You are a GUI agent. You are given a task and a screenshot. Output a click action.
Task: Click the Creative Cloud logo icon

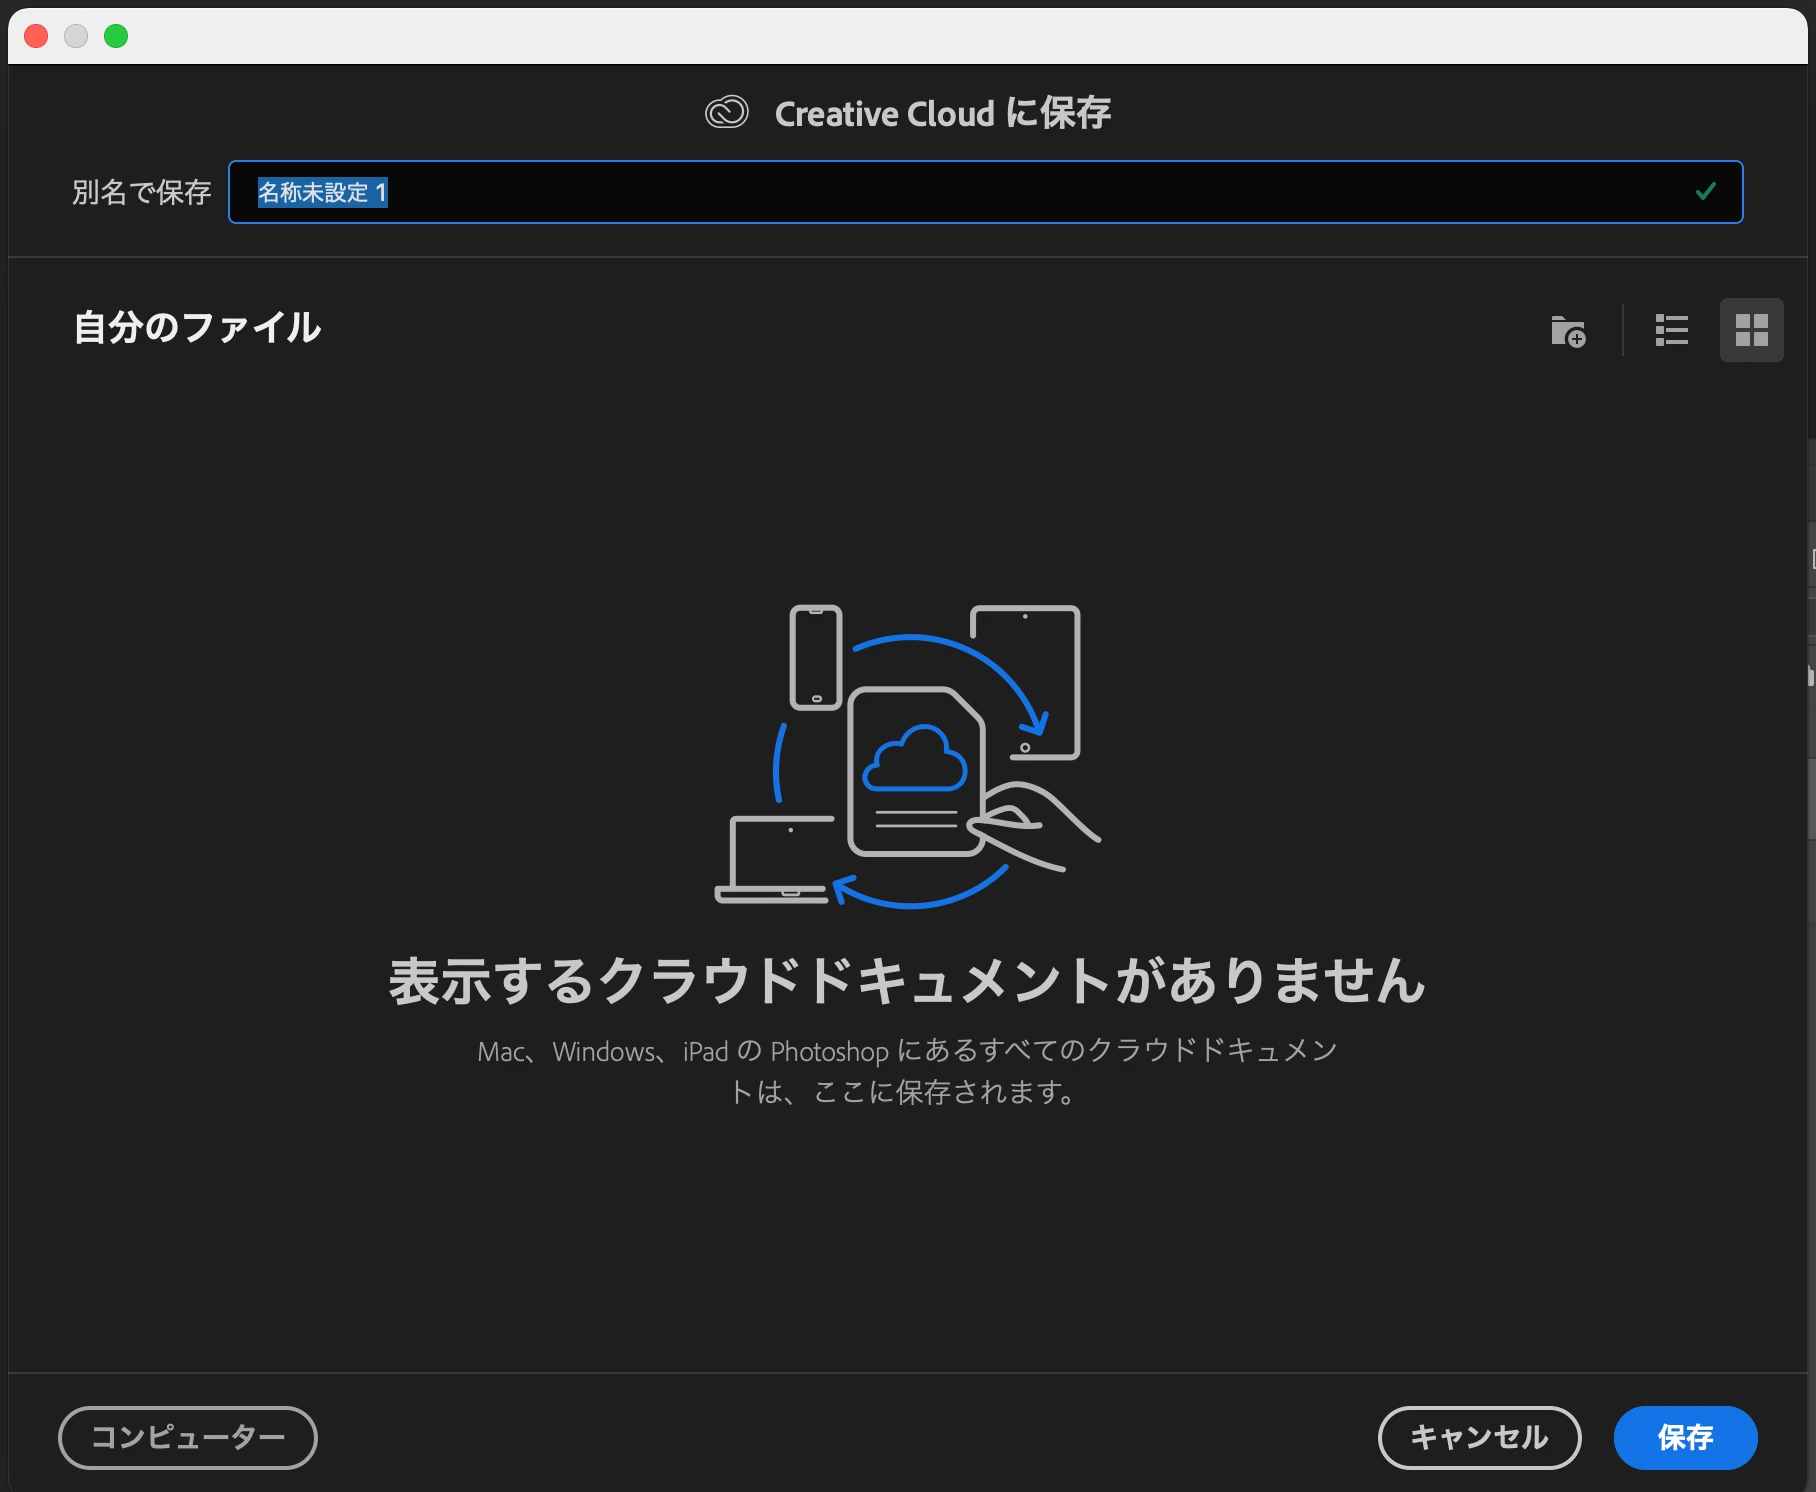coord(727,112)
